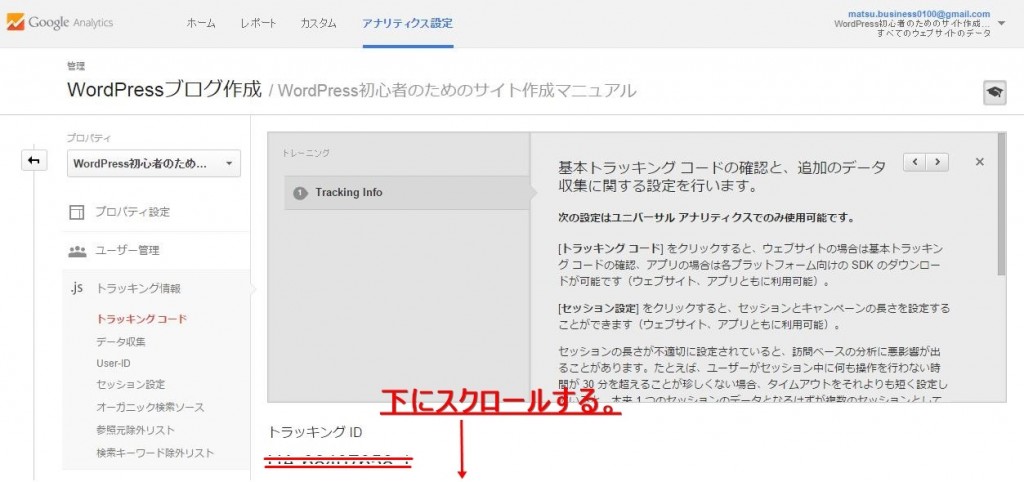Click the WordPressブログ作成 account title

(x=165, y=89)
